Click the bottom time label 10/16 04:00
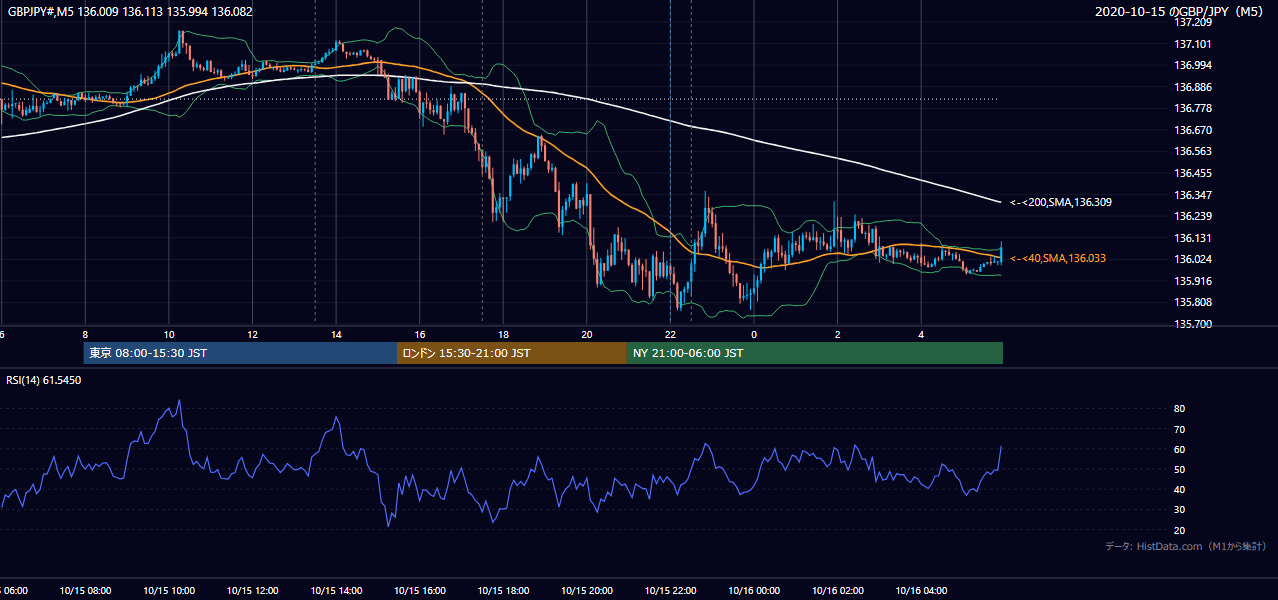 click(x=921, y=590)
